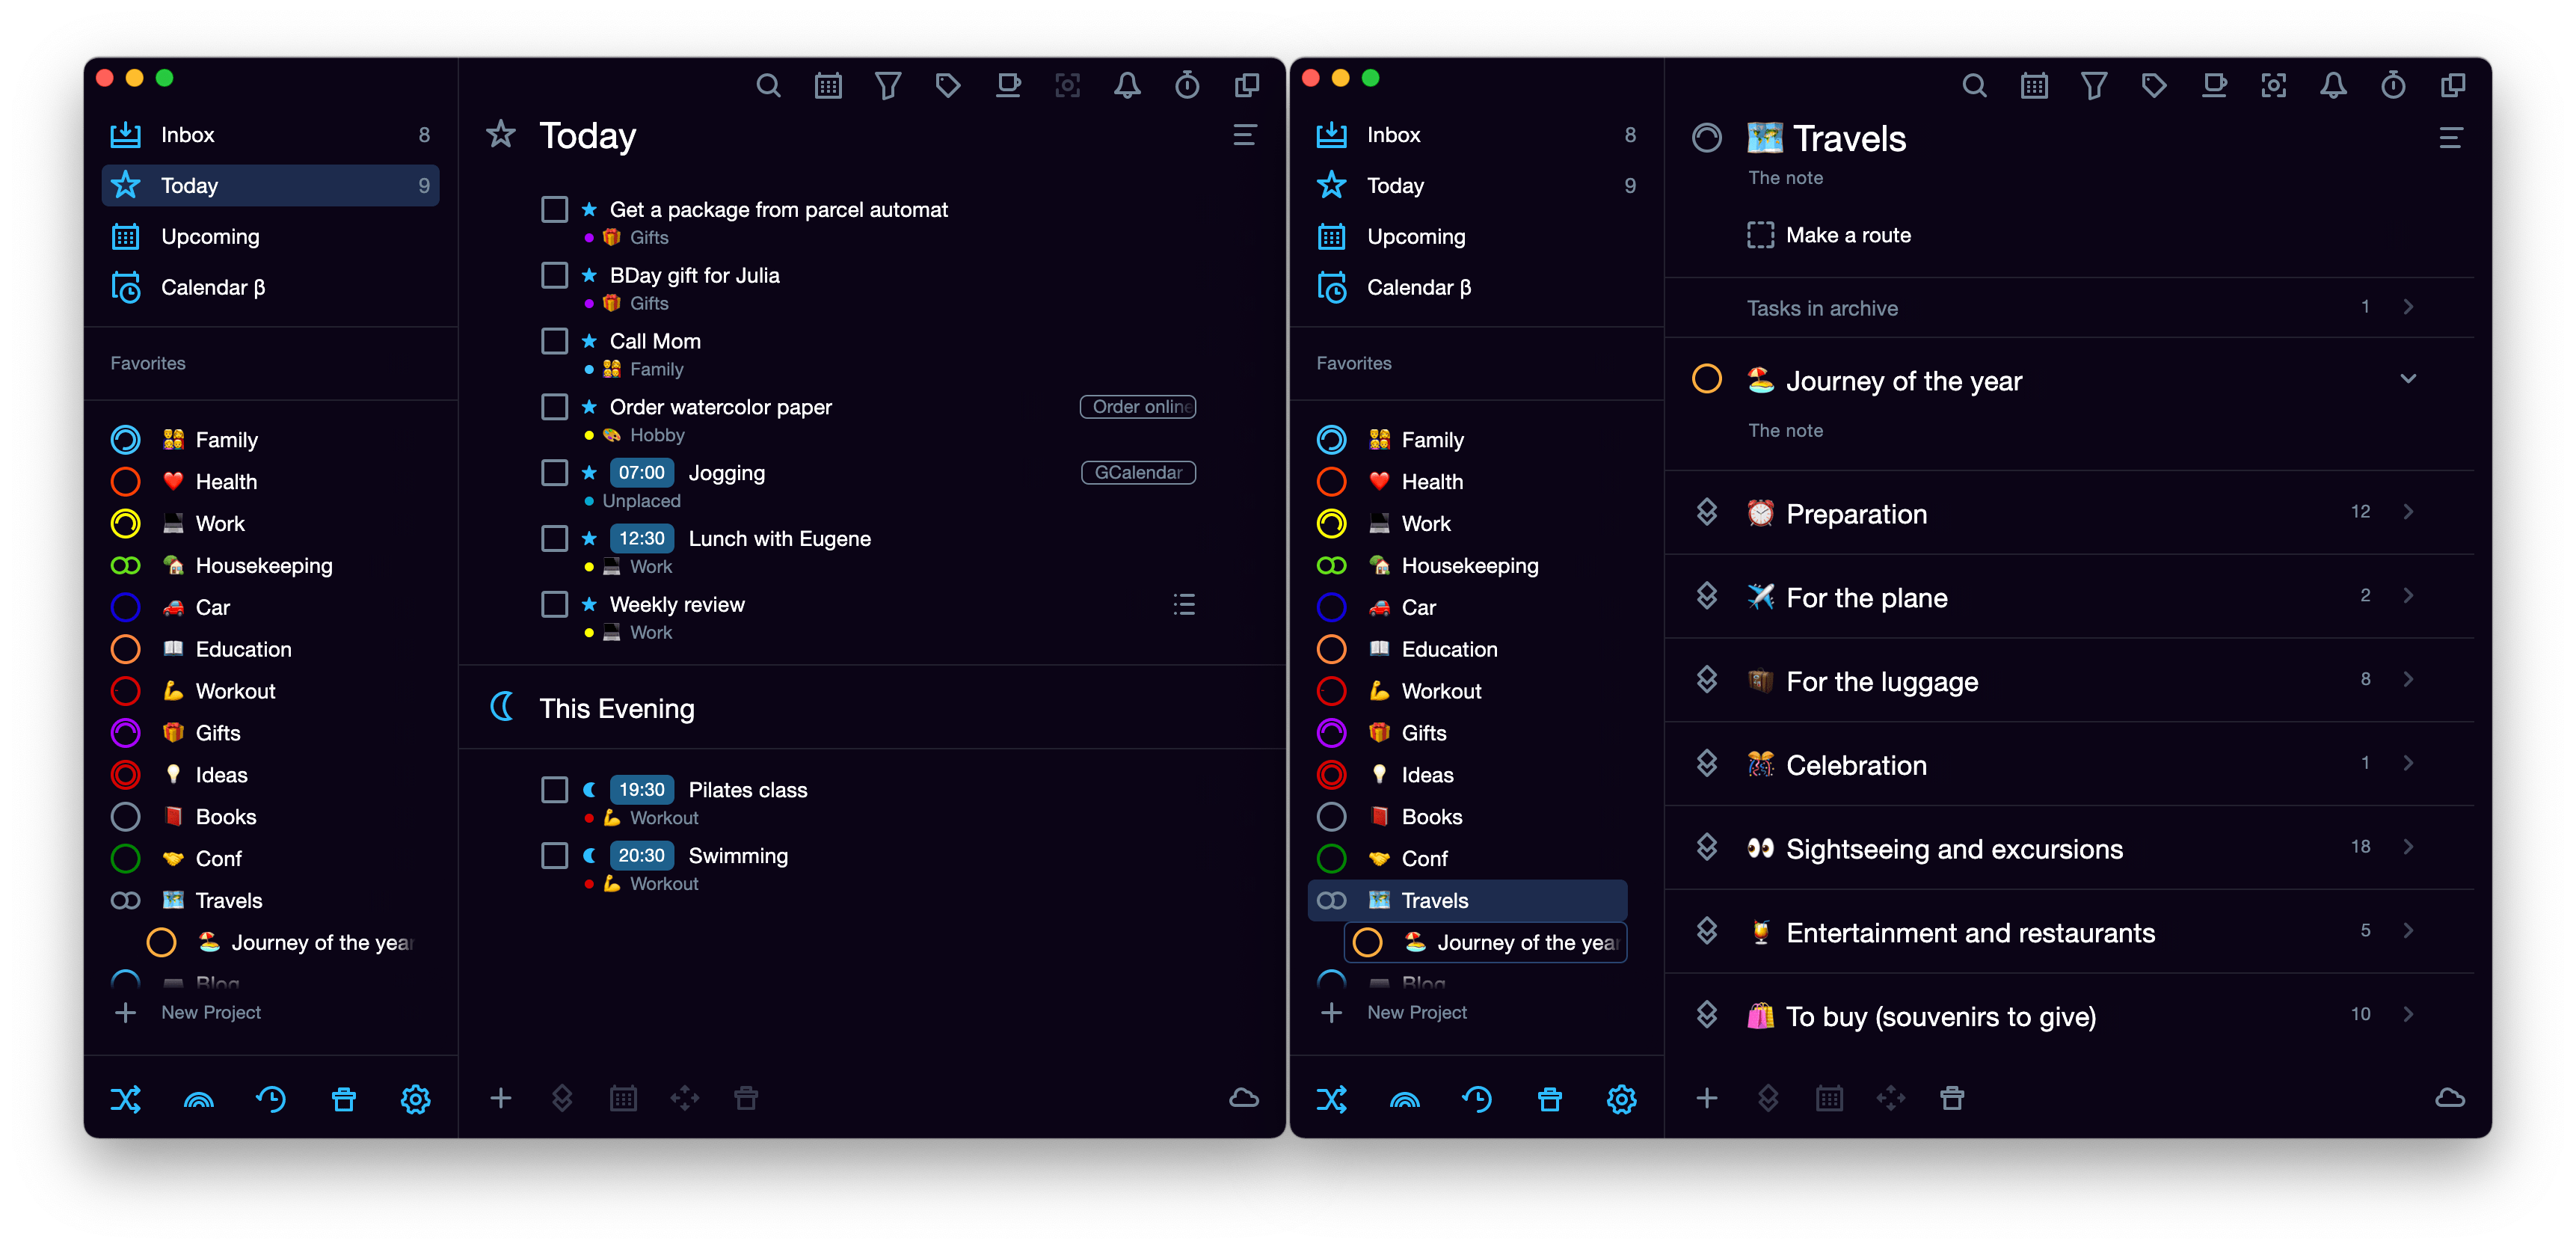Open the timer icon in left window toolbar
Screen dimensions: 2576x1249
click(x=1187, y=86)
